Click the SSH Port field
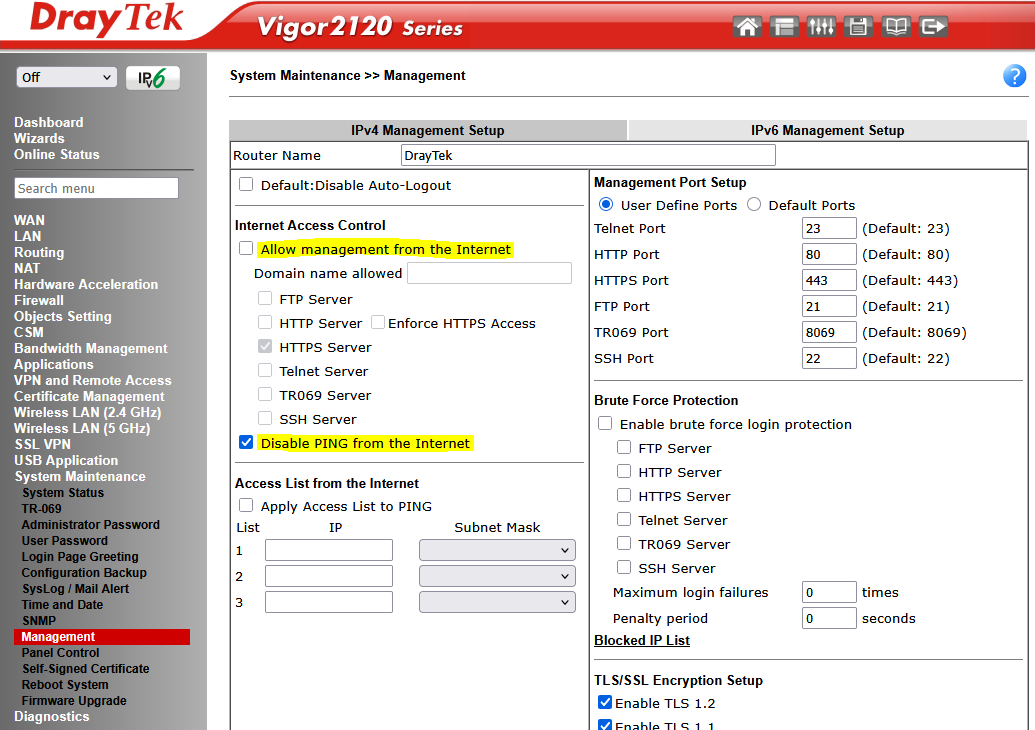1035x730 pixels. click(x=829, y=358)
